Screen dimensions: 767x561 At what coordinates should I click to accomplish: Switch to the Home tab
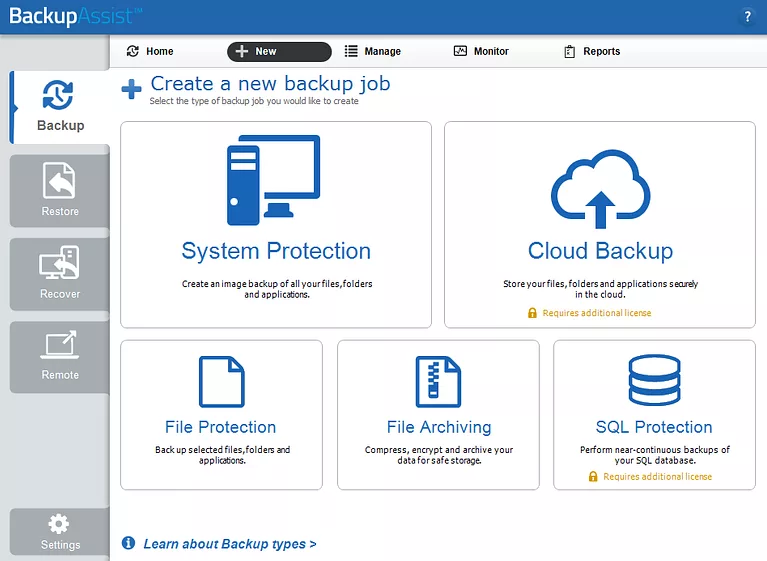click(150, 51)
